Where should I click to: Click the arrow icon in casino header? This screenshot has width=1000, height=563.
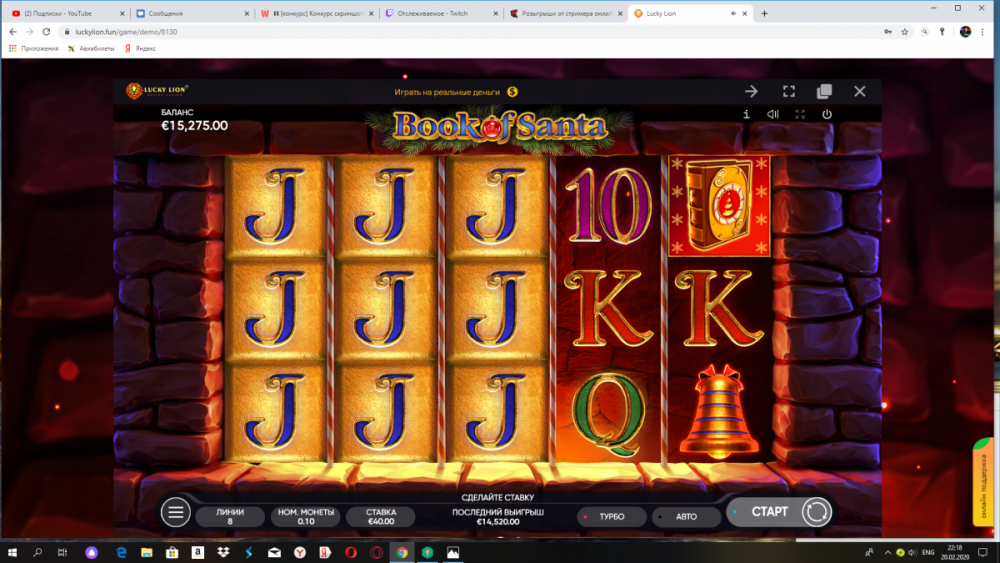click(751, 91)
